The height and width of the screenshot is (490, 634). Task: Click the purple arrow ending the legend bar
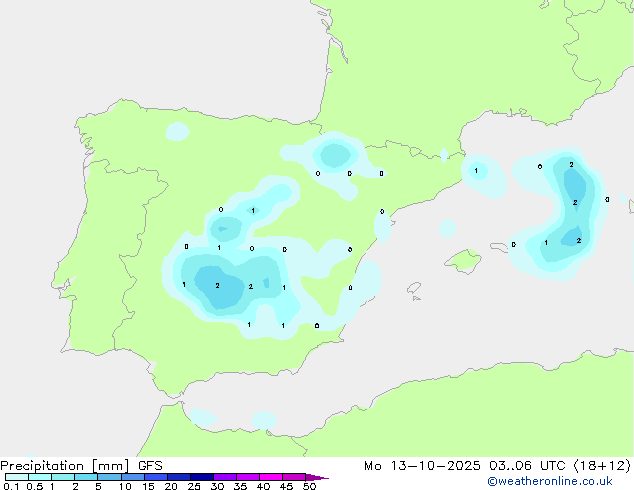pos(317,477)
